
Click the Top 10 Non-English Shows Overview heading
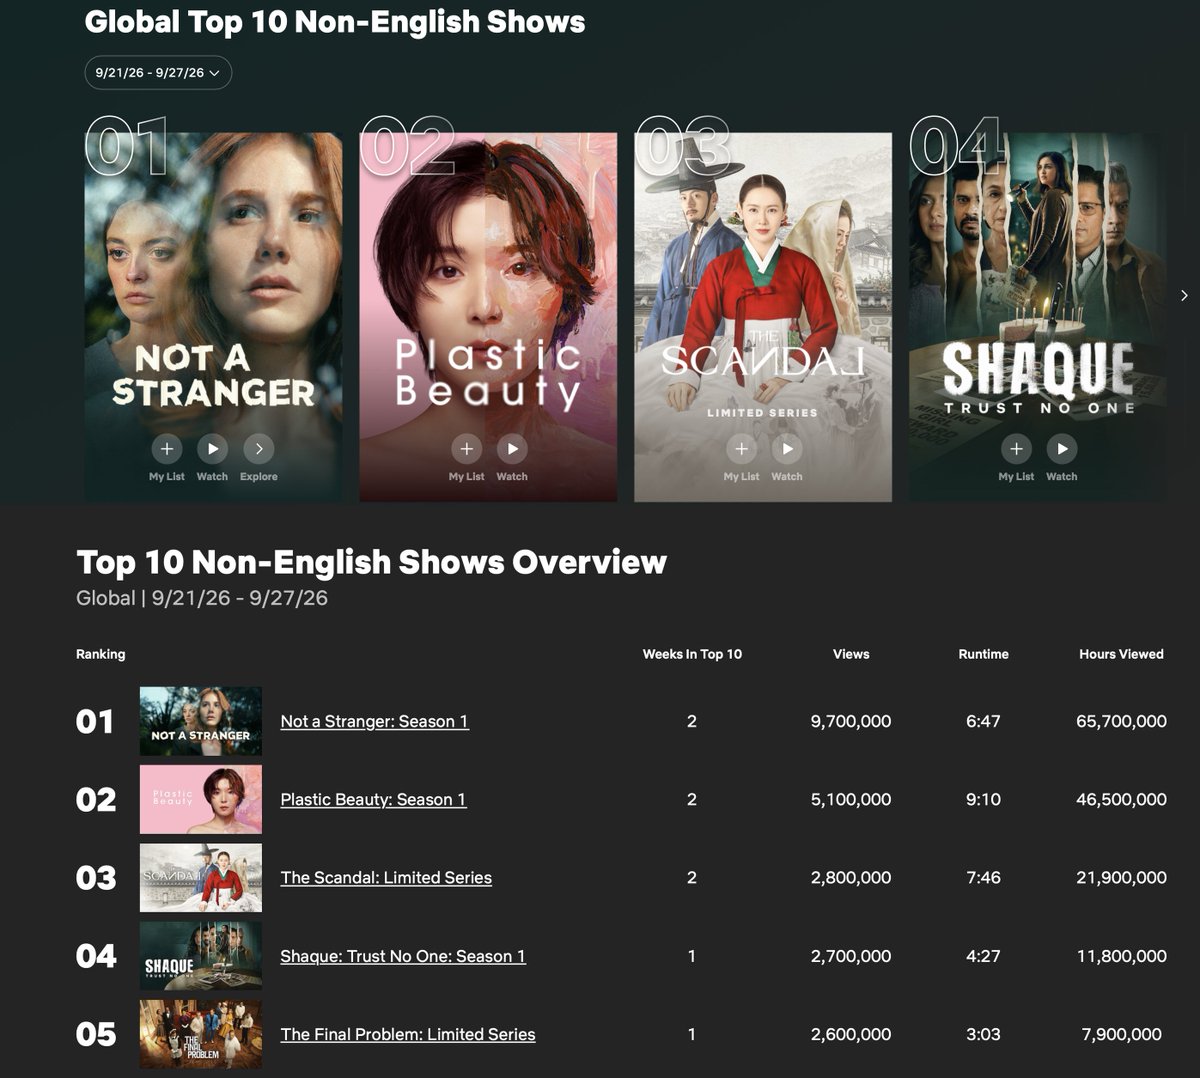pos(371,562)
